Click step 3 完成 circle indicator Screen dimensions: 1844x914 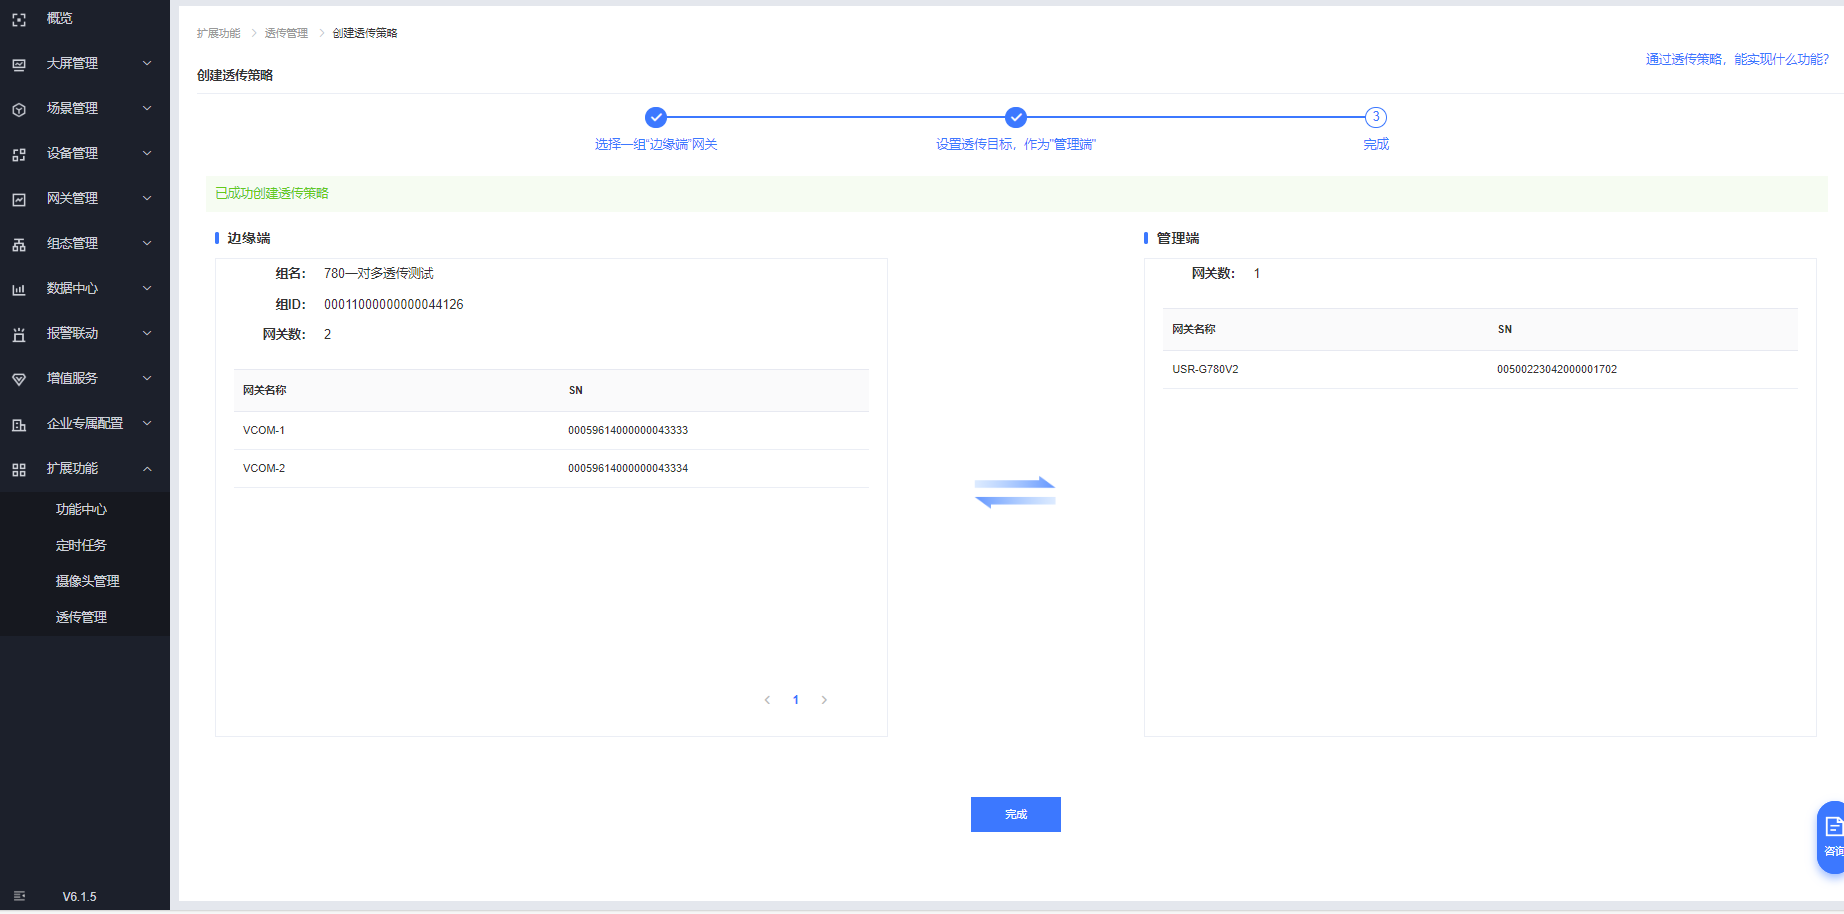tap(1376, 117)
